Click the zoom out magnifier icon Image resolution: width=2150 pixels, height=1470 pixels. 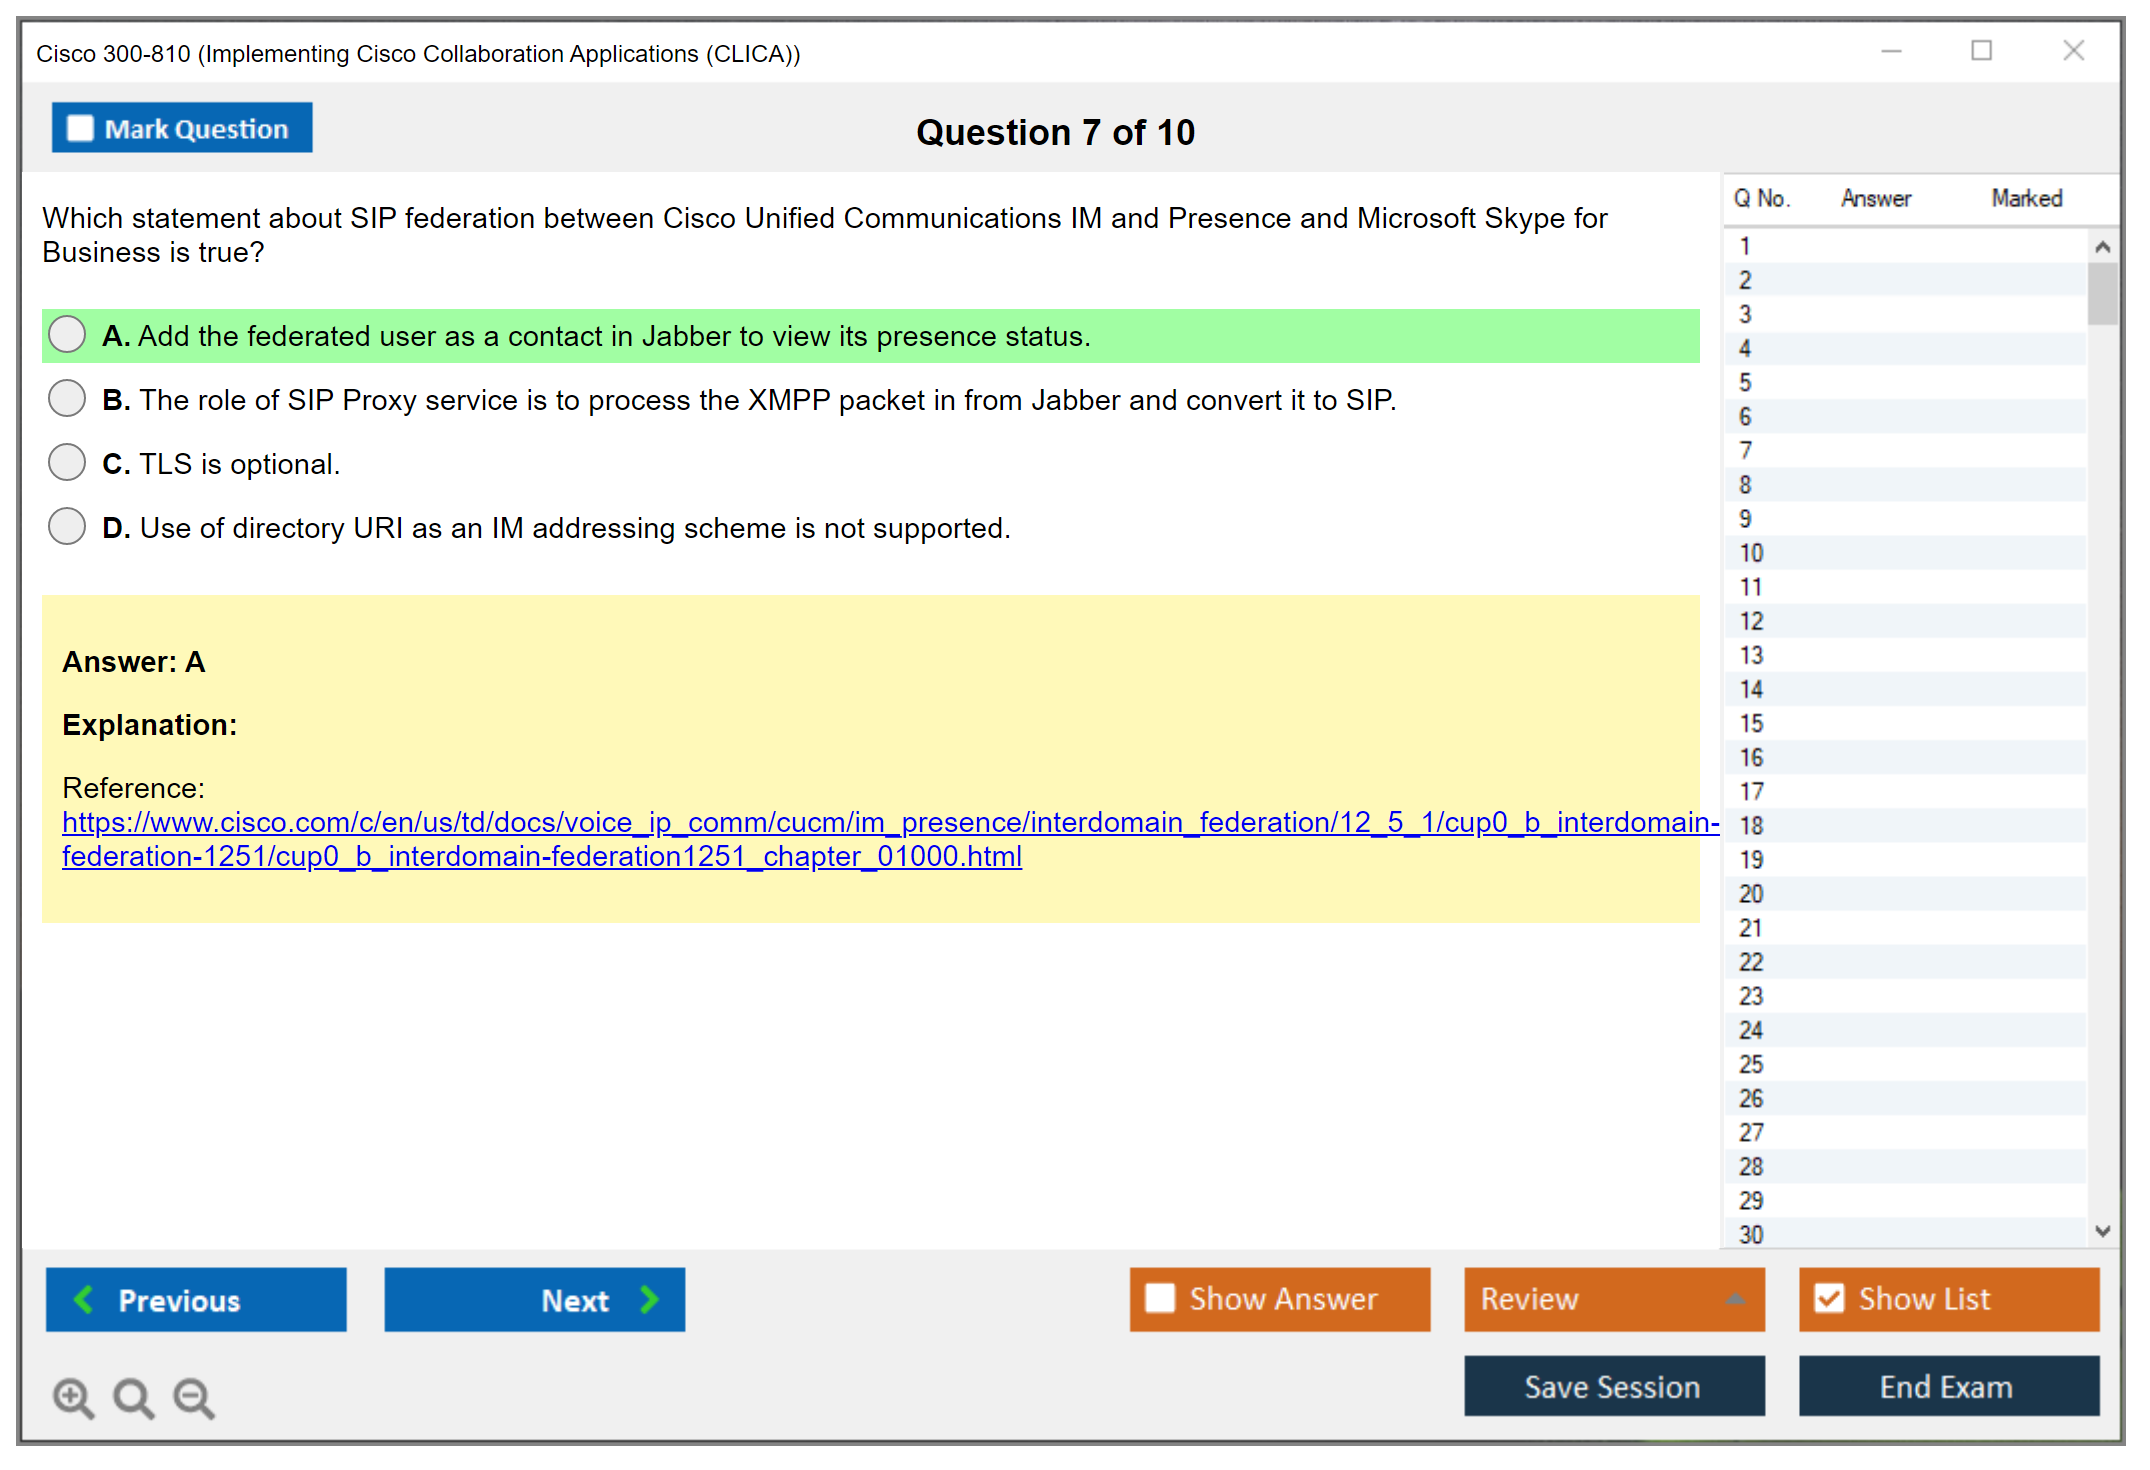click(193, 1397)
